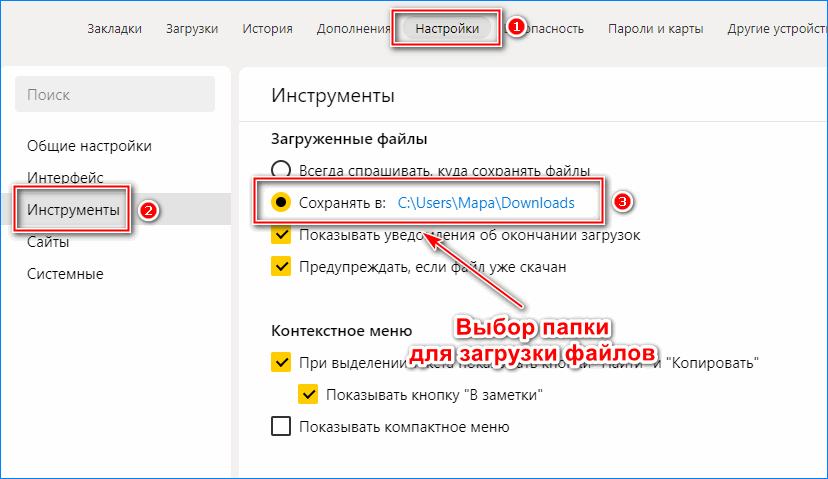
Task: Open Интерфейс settings section
Action: 65,177
